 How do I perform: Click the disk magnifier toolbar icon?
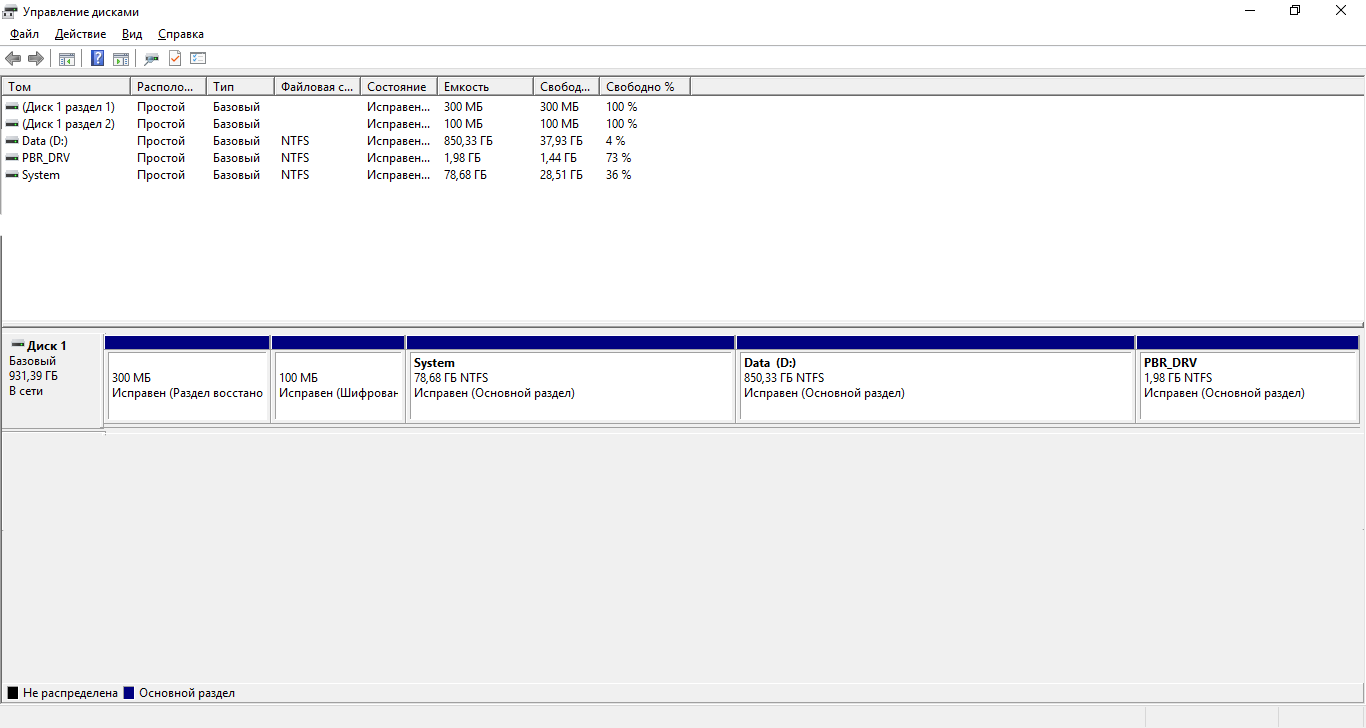[x=152, y=58]
